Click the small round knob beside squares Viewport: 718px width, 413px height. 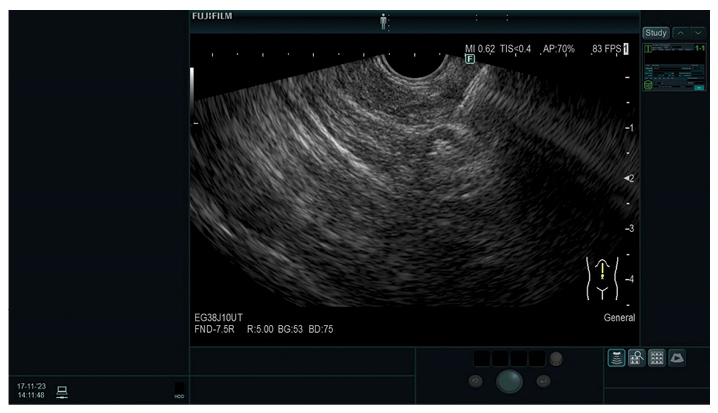(x=555, y=358)
